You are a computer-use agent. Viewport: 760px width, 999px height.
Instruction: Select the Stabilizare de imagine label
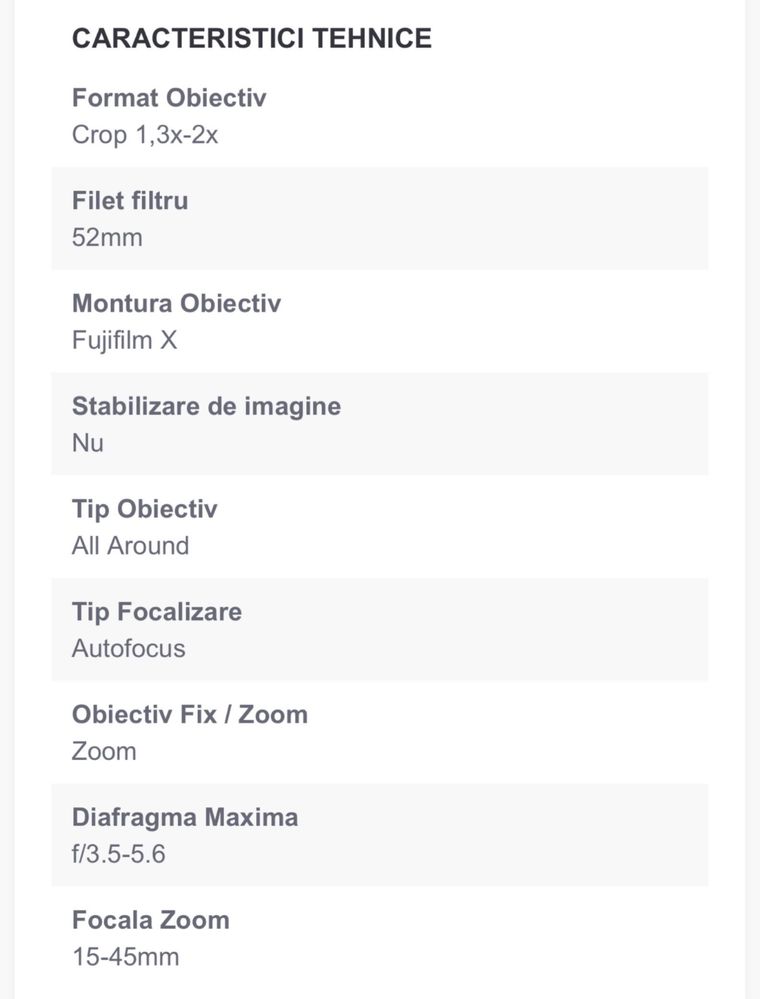(x=206, y=406)
